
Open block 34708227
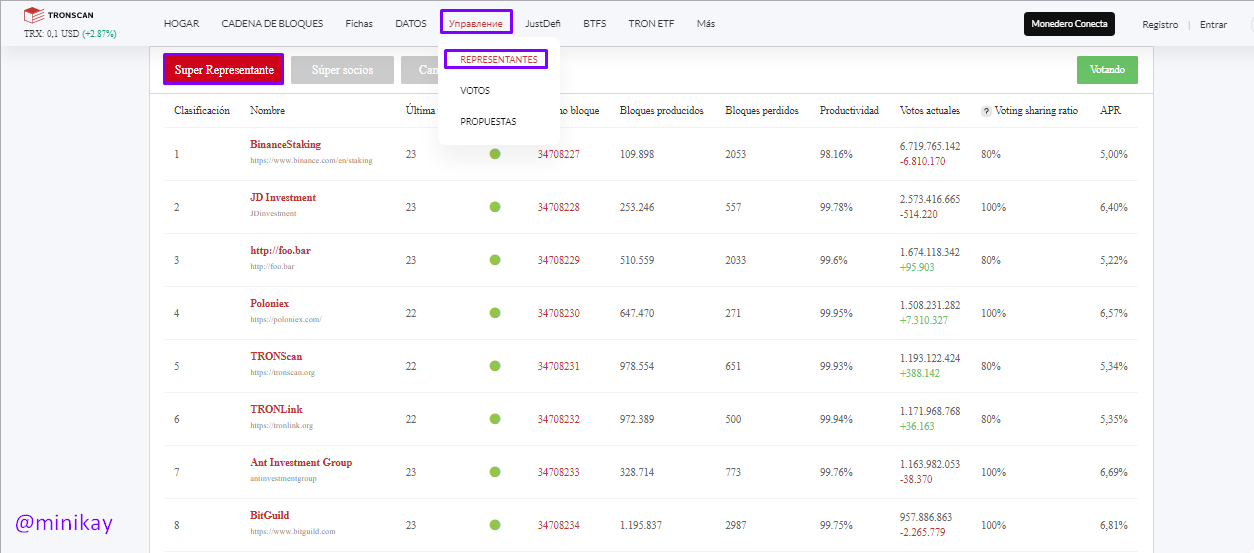(x=558, y=155)
